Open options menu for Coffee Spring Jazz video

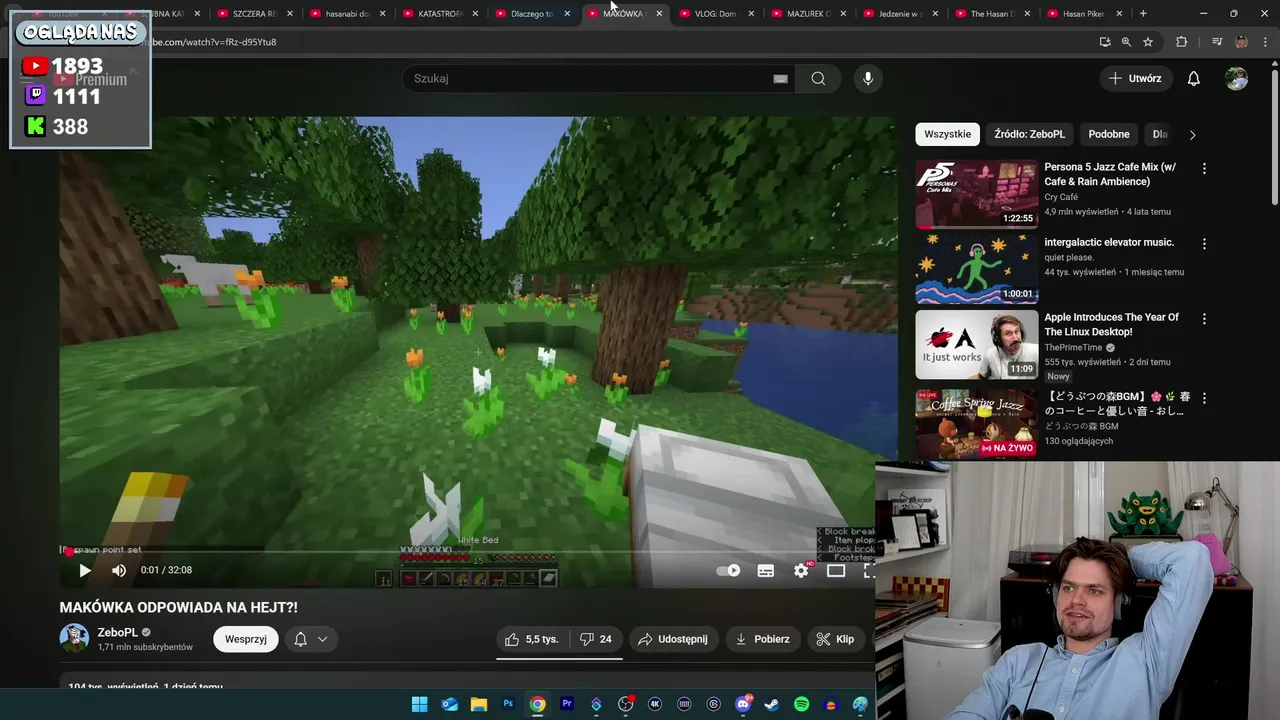(x=1204, y=398)
